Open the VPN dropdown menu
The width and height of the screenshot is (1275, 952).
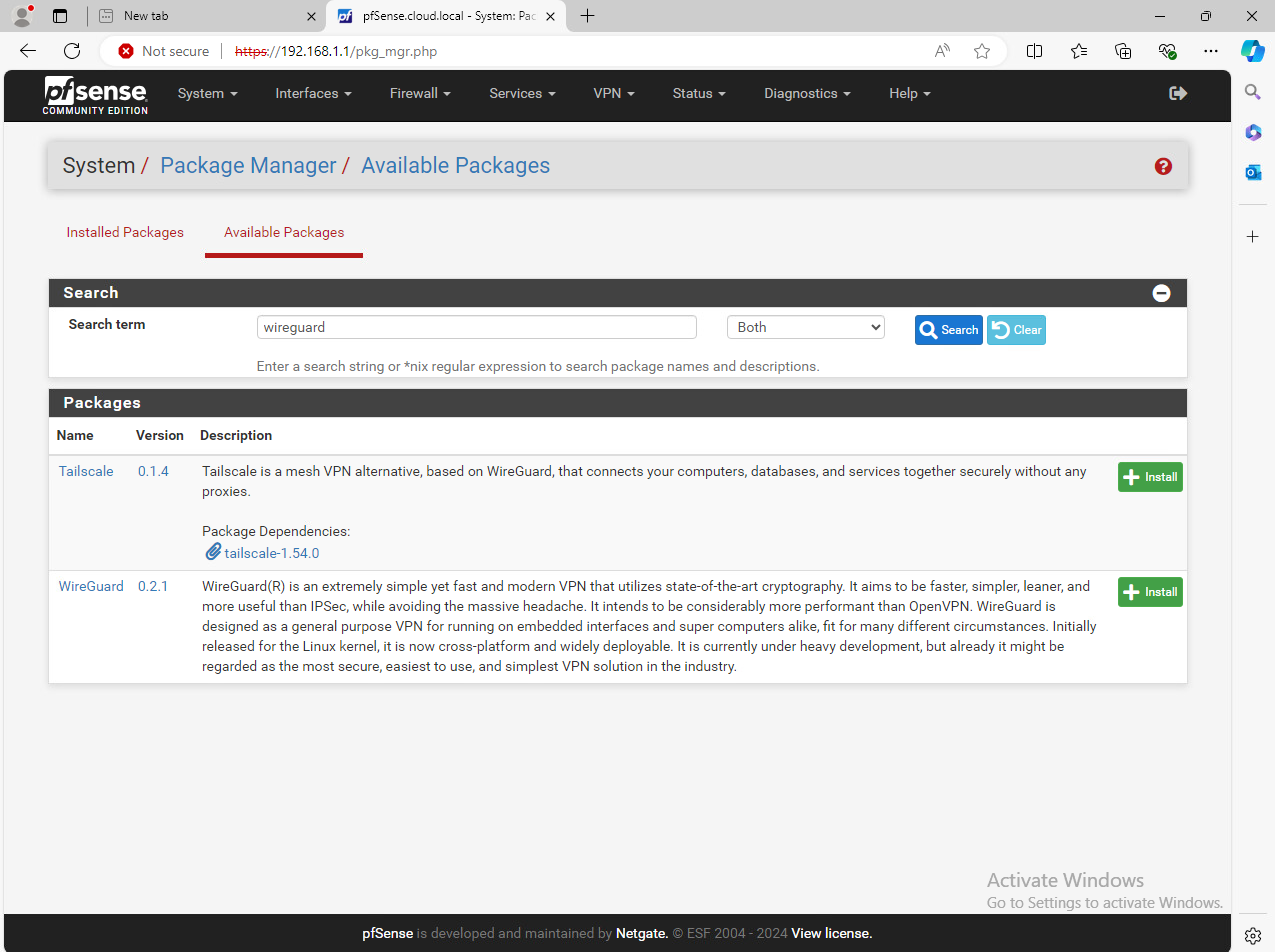click(x=614, y=93)
